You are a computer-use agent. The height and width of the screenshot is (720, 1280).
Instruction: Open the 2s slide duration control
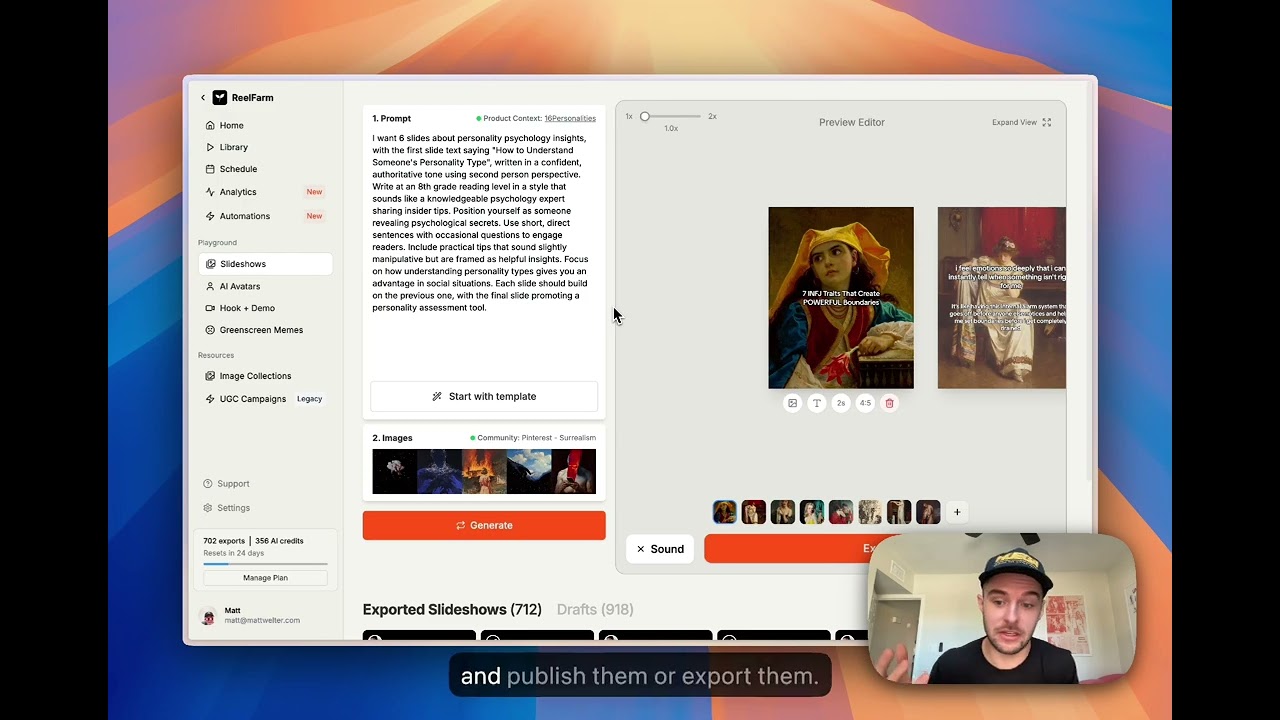point(841,403)
